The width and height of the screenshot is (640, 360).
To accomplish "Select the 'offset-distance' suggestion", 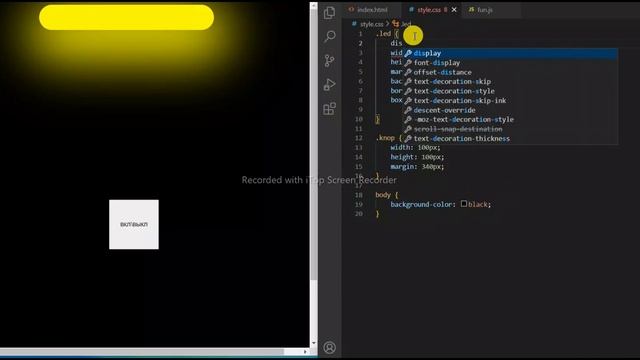I will [x=510, y=72].
